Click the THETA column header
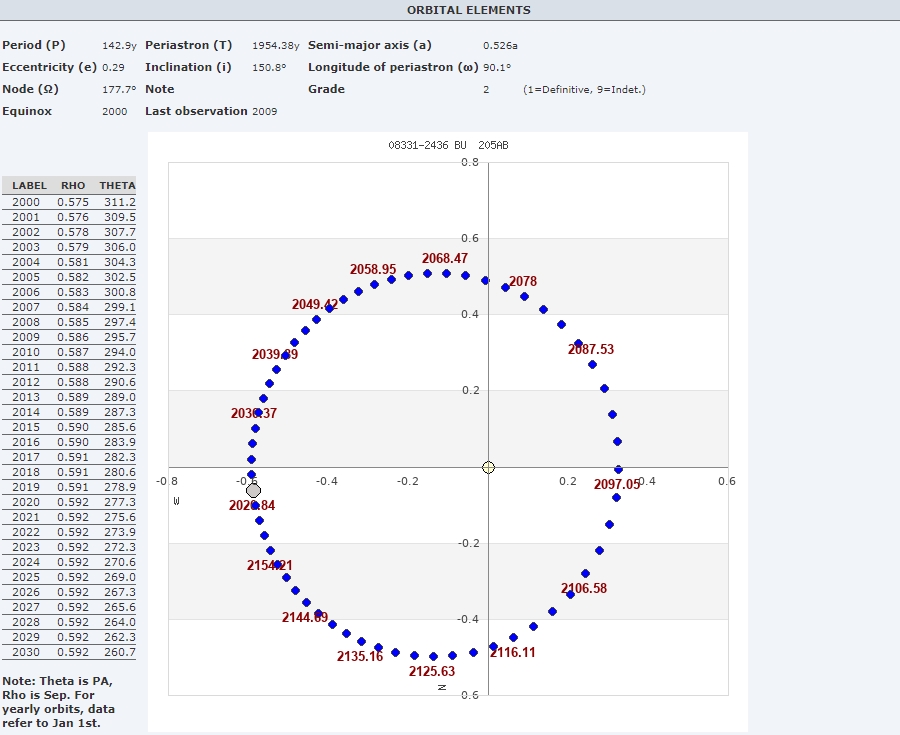Image resolution: width=900 pixels, height=735 pixels. point(117,186)
